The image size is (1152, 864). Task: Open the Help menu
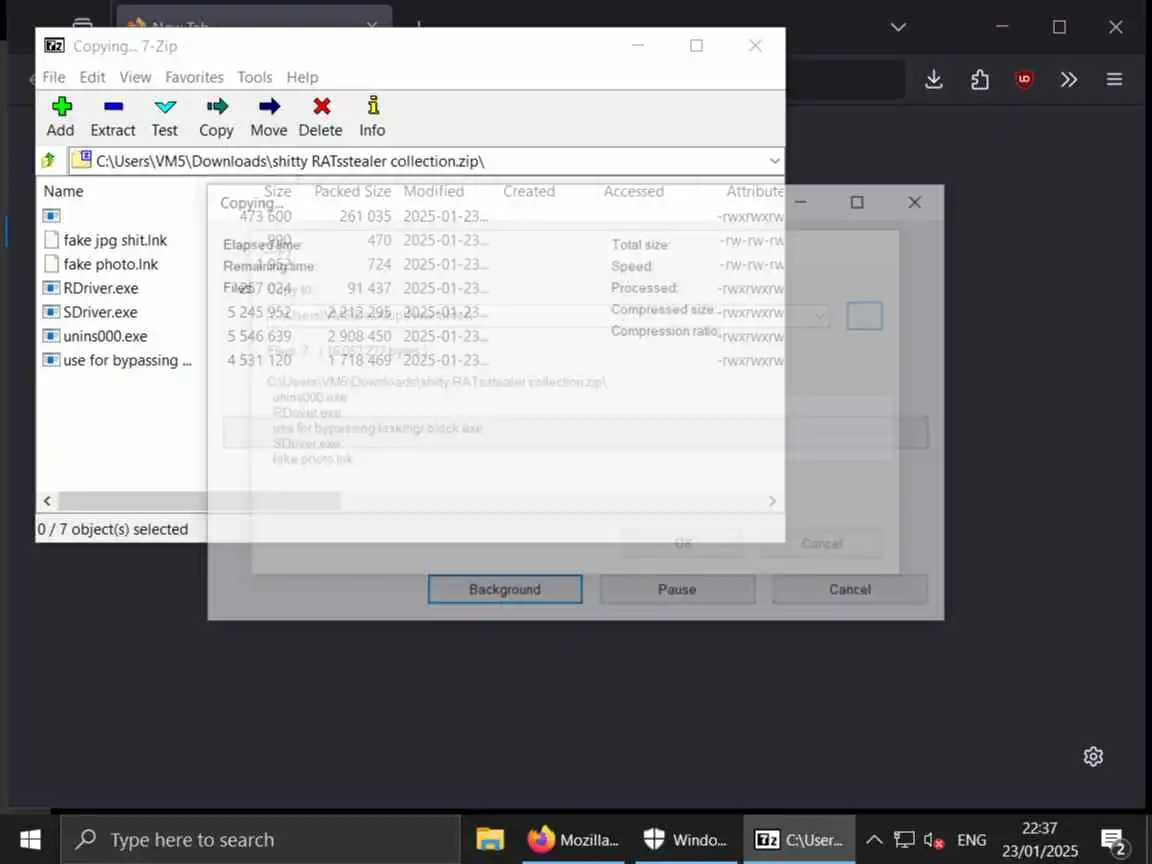(302, 77)
